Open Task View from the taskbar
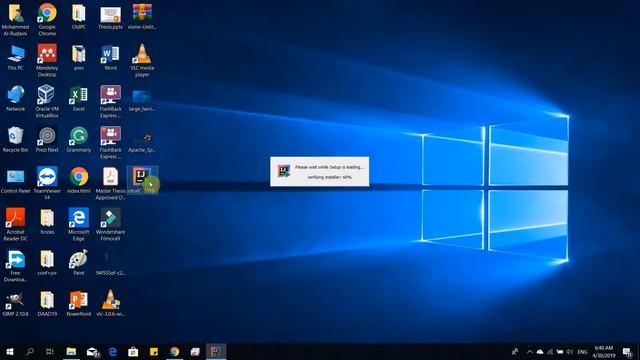Screen dimensions: 640x360 pos(49,351)
